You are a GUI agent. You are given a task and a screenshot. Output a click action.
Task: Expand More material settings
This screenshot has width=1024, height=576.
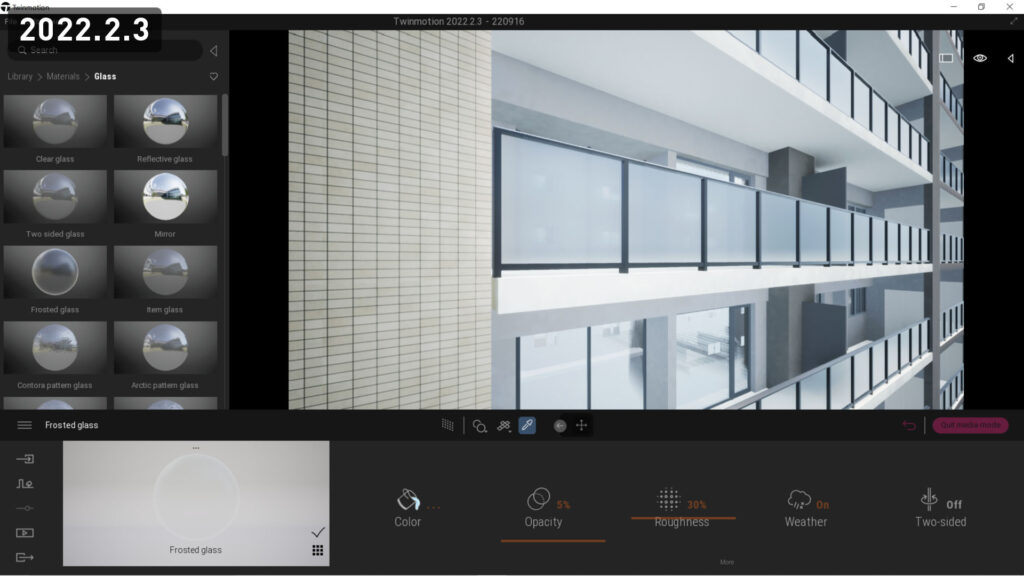(727, 562)
